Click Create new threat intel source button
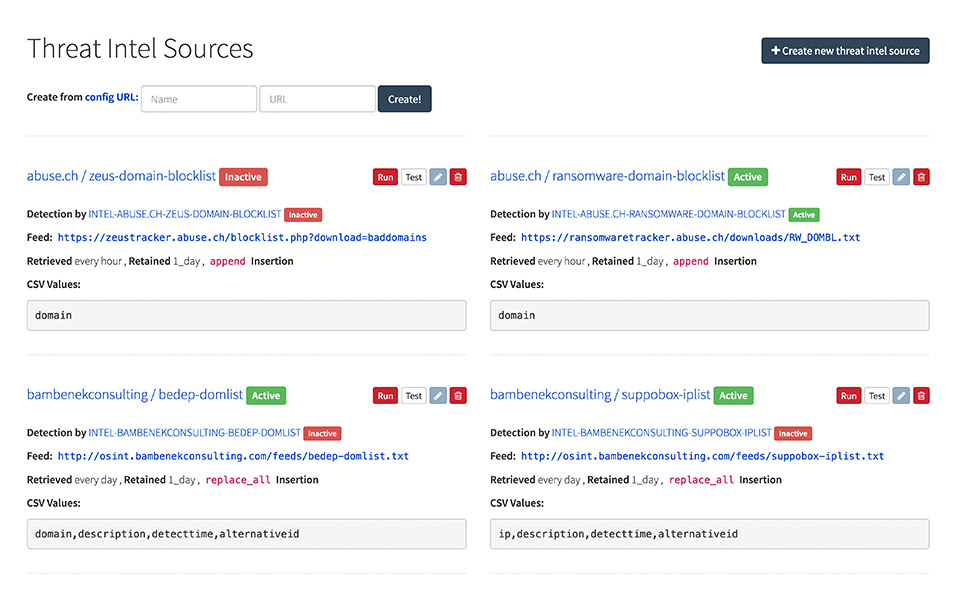Image resolution: width=960 pixels, height=600 pixels. click(x=845, y=51)
